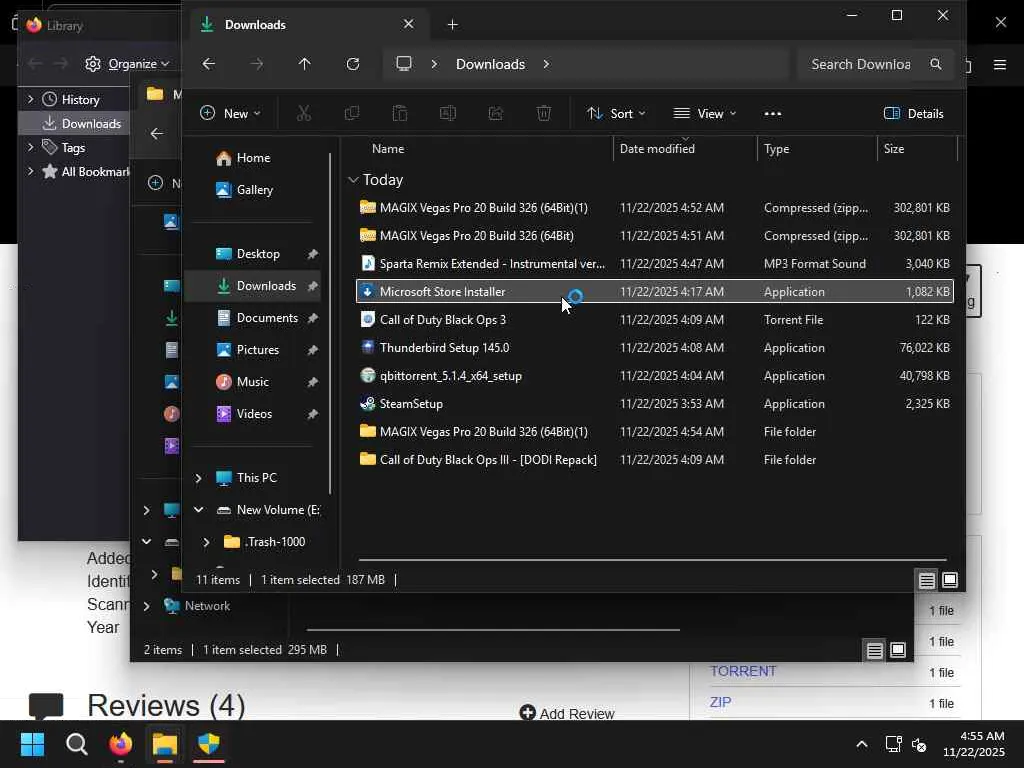Sort by Type column header
The width and height of the screenshot is (1024, 768).
(776, 149)
